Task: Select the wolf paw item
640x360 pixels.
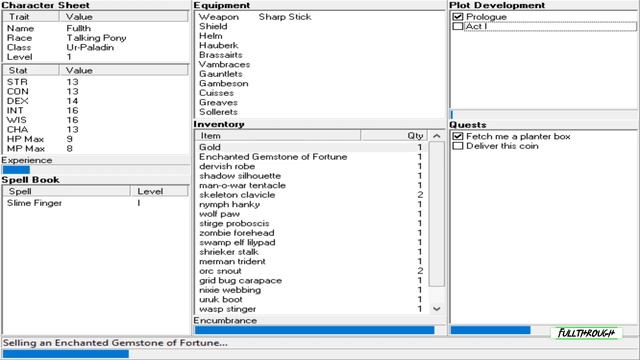Action: [311, 214]
